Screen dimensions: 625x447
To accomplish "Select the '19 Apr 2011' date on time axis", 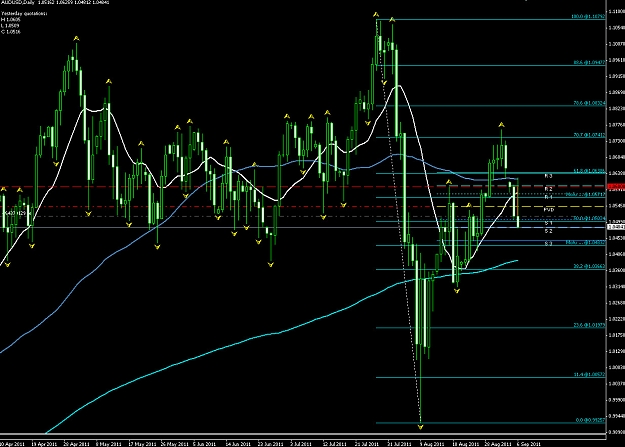I will click(44, 444).
